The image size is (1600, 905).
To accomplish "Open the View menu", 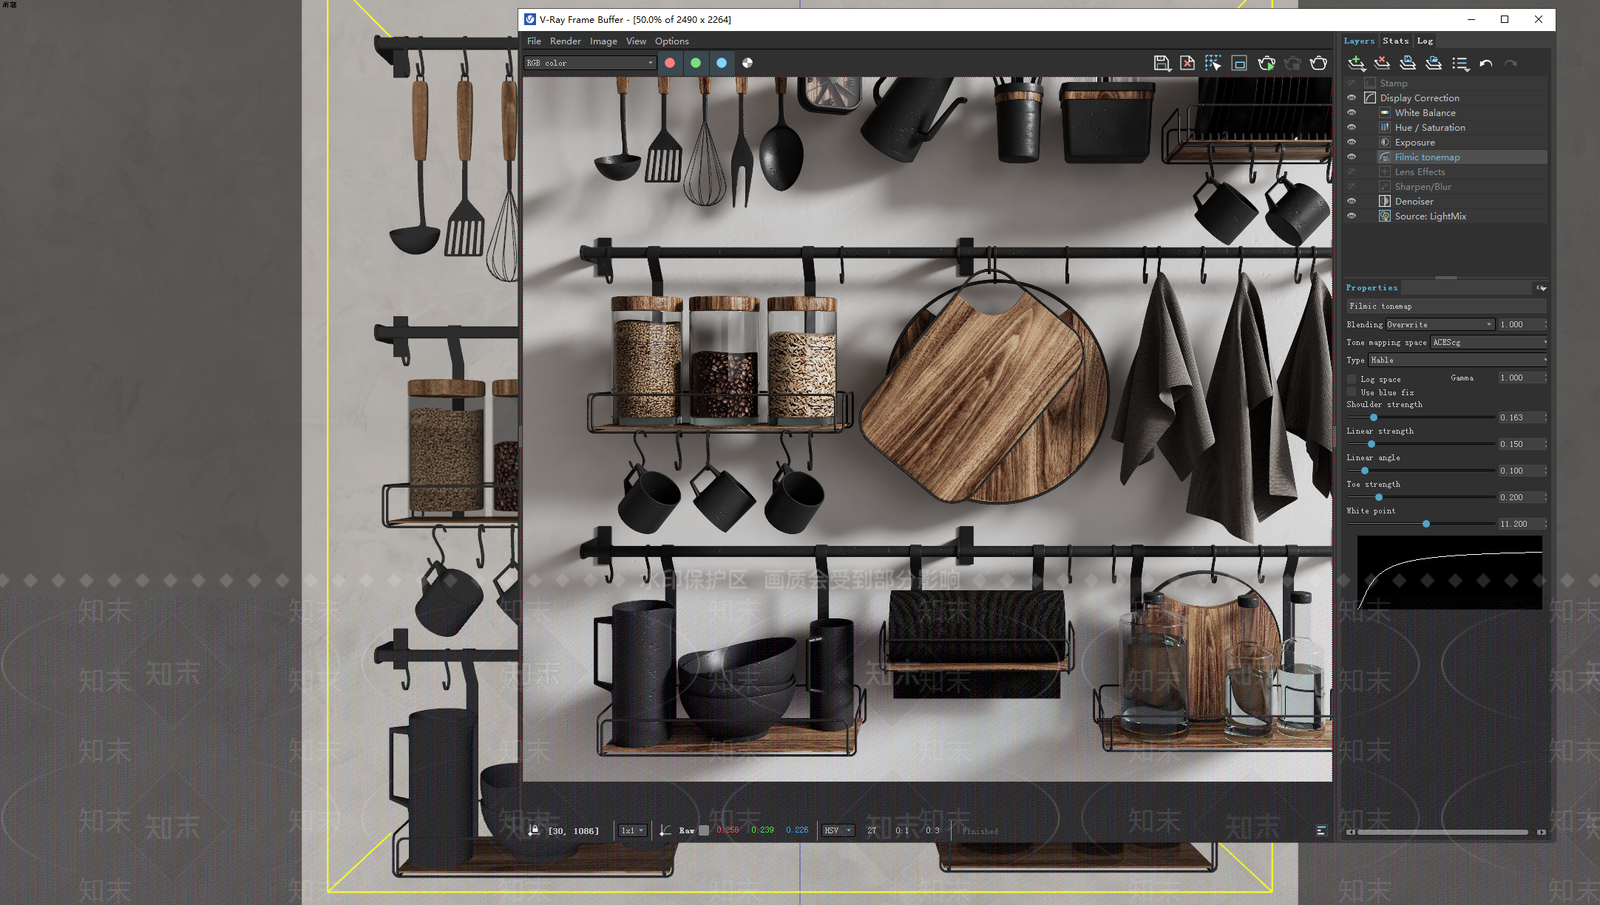I will pos(636,41).
